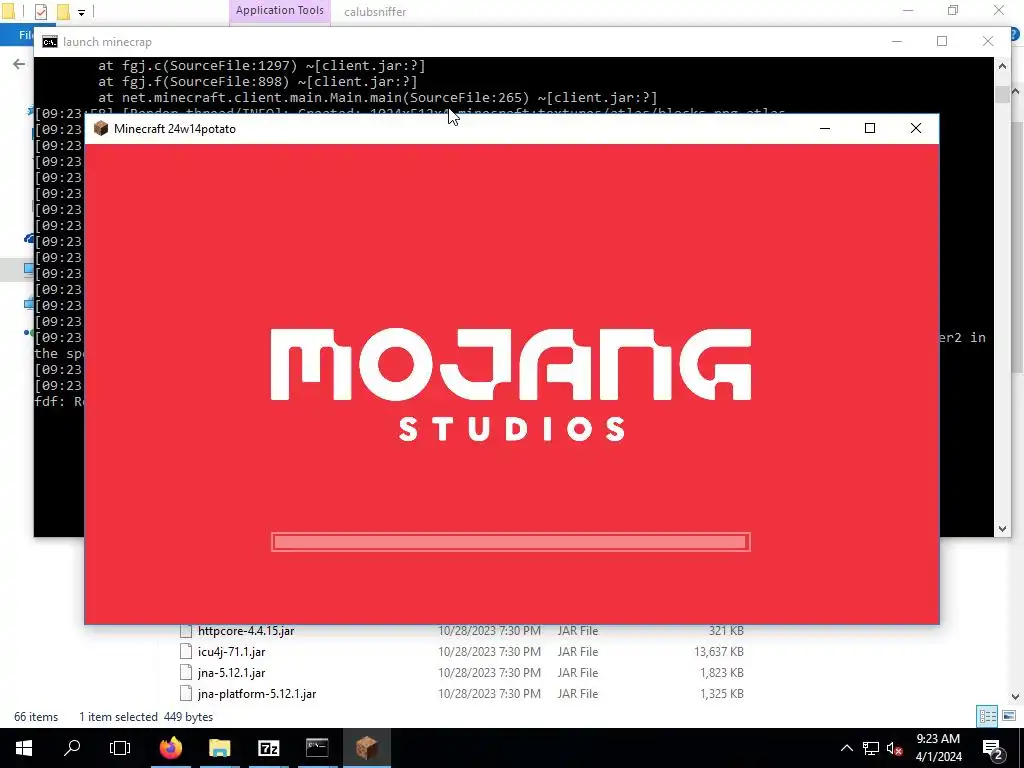Click the muted volume tray icon
The width and height of the screenshot is (1024, 768).
pos(894,748)
